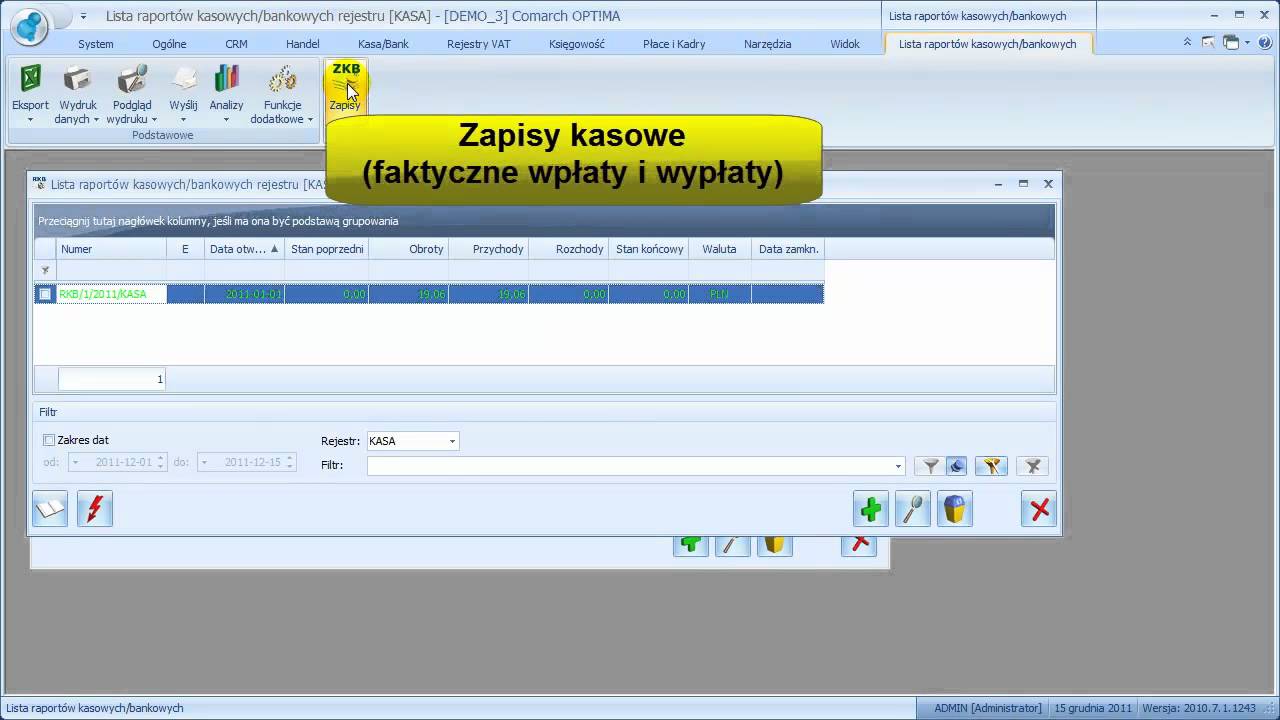1280x720 pixels.
Task: Click ADMIN [Administrator] in status bar
Action: [987, 708]
